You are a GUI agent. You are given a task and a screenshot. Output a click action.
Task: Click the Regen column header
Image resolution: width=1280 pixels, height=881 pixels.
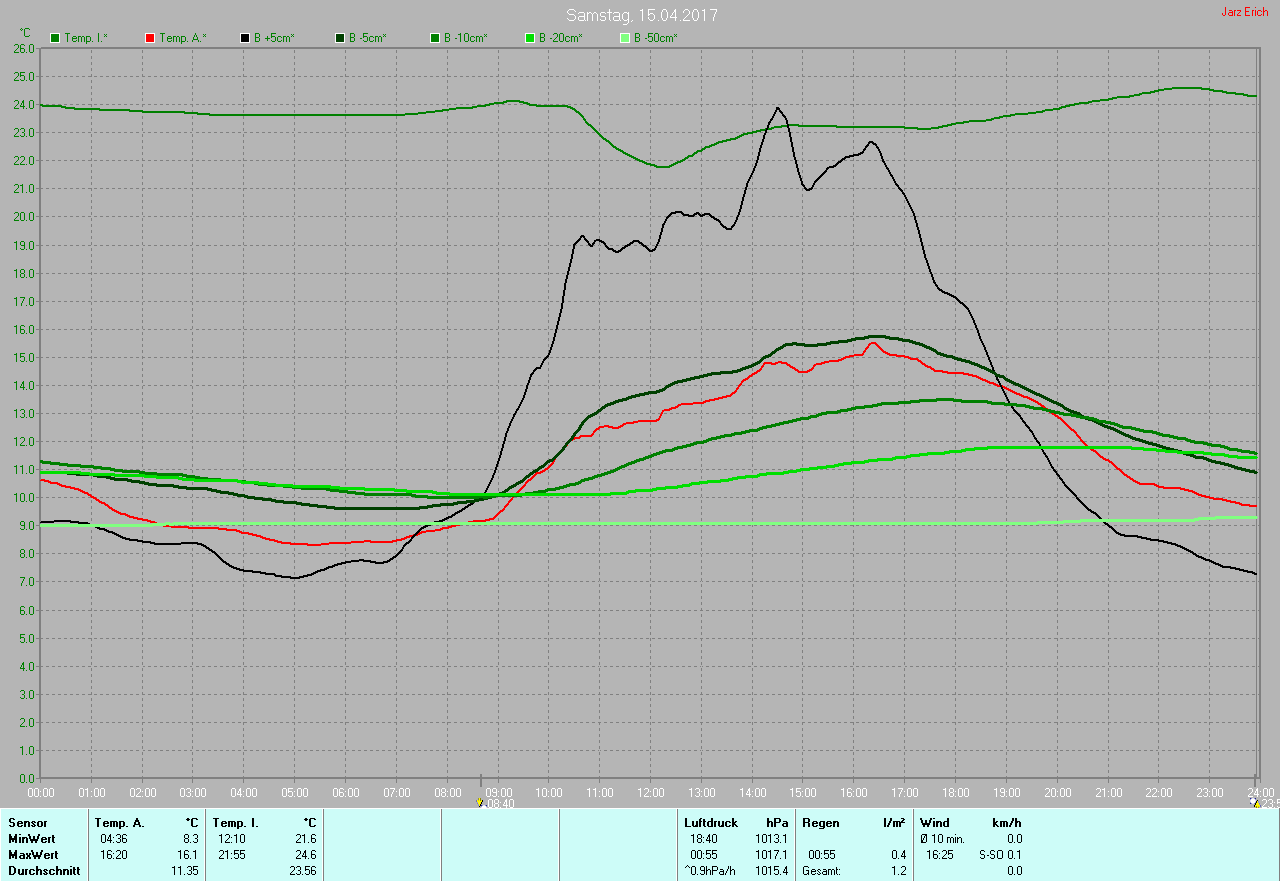tap(820, 823)
